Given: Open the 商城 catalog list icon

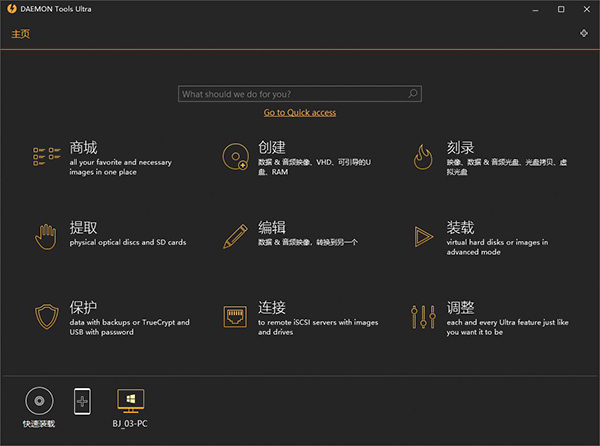Looking at the screenshot, I should click(x=46, y=157).
